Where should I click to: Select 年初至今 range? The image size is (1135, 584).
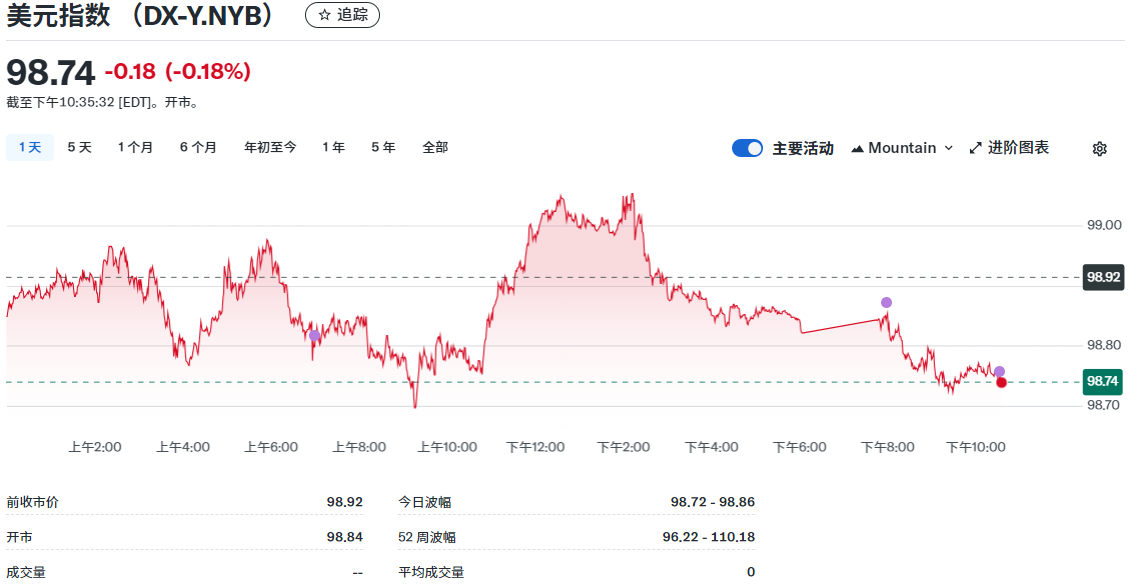pyautogui.click(x=270, y=148)
